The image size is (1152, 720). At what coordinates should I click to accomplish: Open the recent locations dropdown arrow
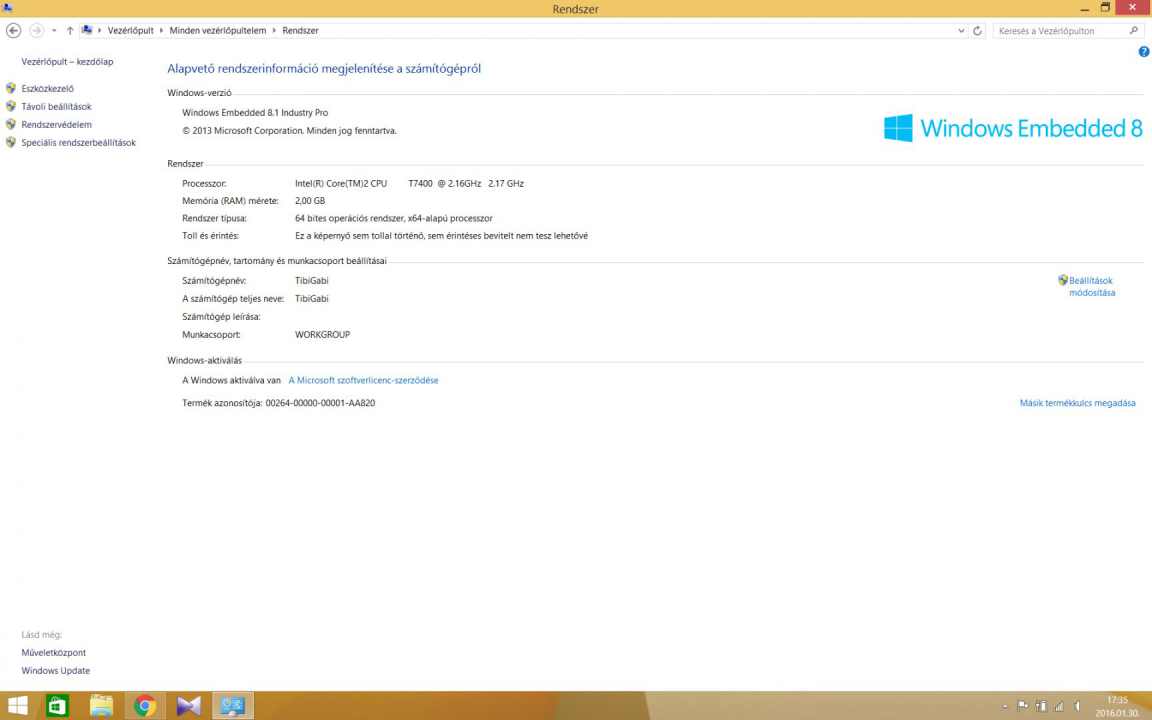coord(54,31)
